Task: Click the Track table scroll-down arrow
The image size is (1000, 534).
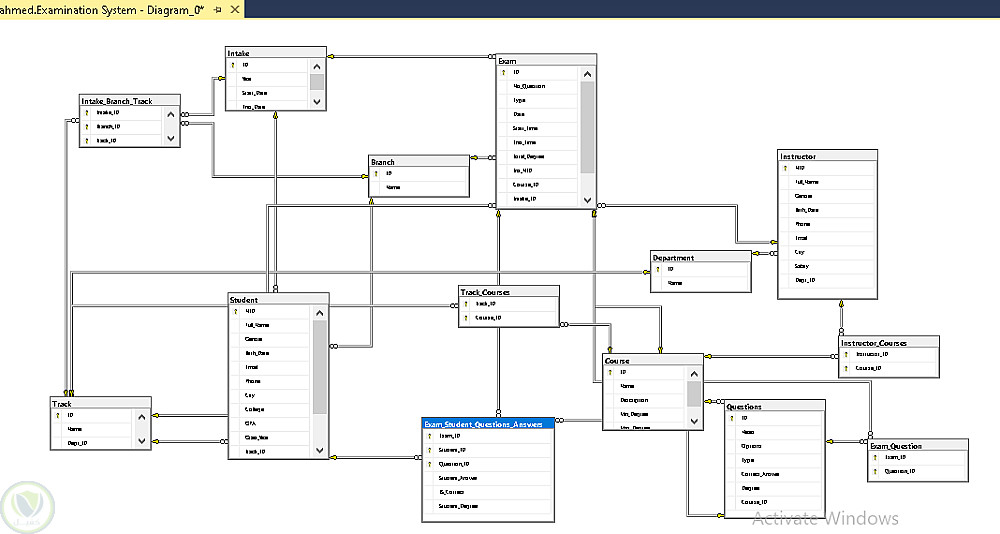Action: (x=142, y=440)
